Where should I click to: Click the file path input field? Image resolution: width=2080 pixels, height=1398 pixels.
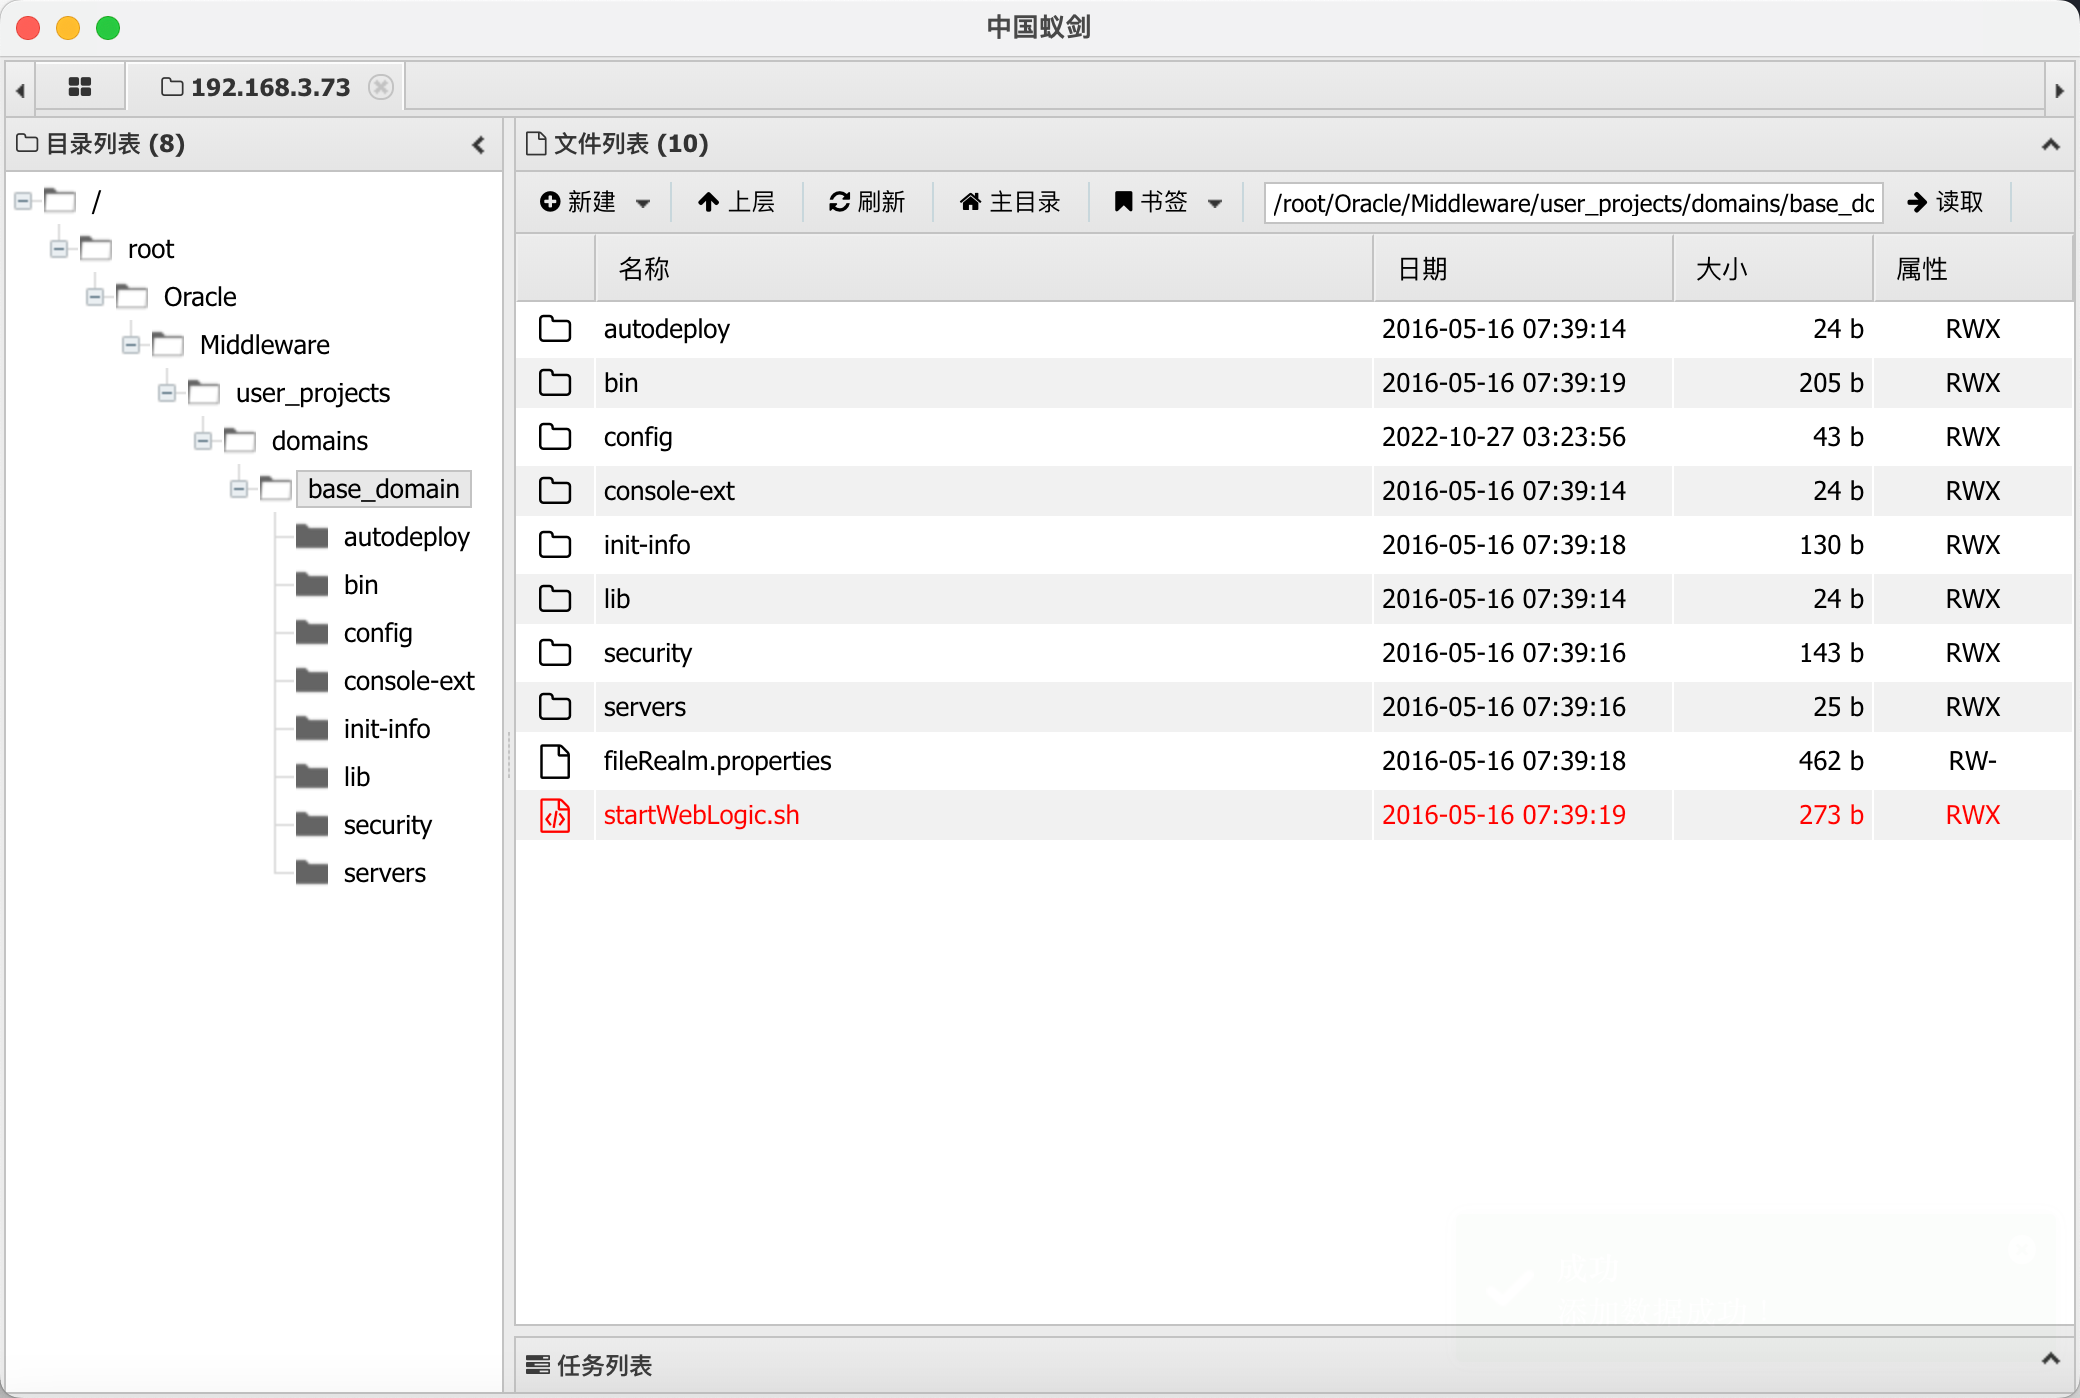[1572, 203]
